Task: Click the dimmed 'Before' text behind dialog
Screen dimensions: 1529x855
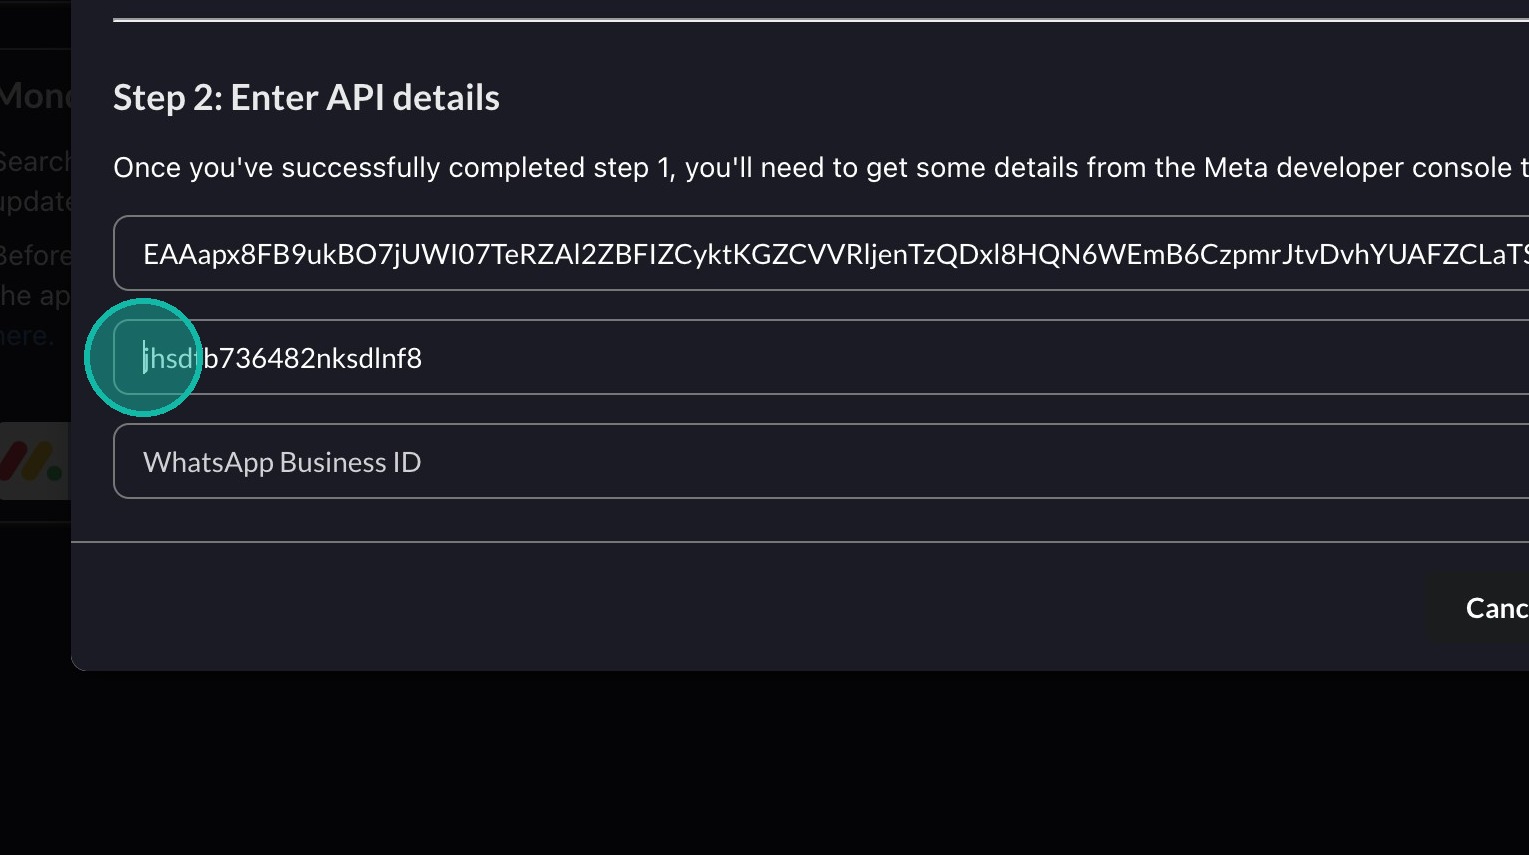Action: coord(35,256)
